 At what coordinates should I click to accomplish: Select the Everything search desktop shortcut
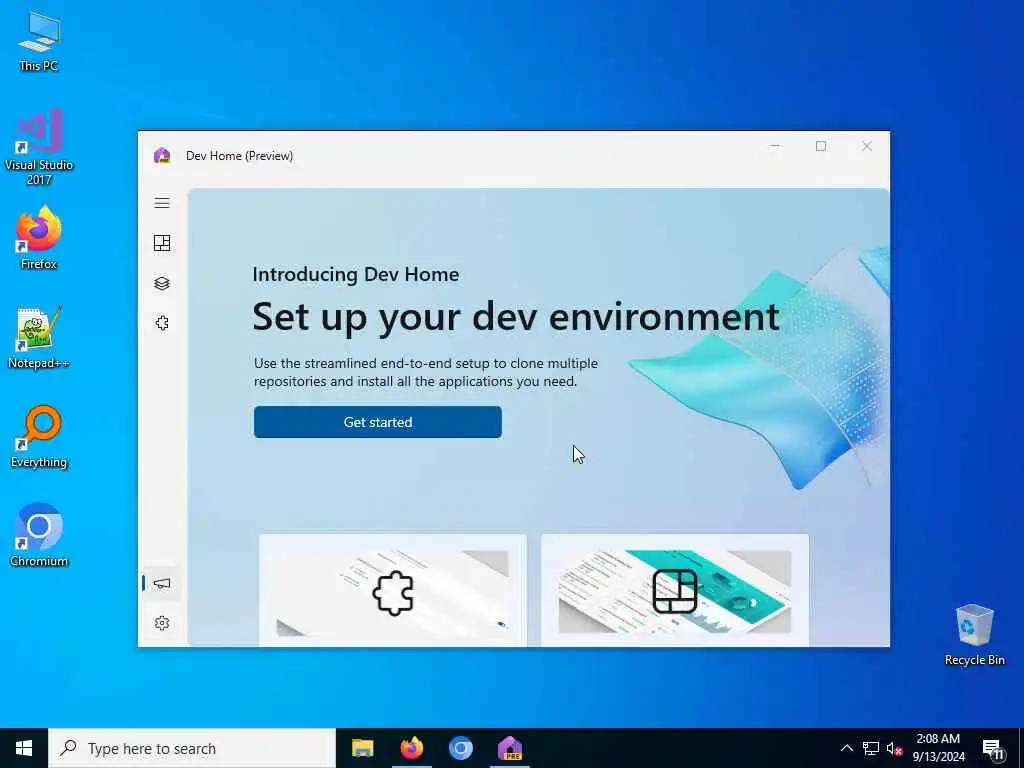39,437
